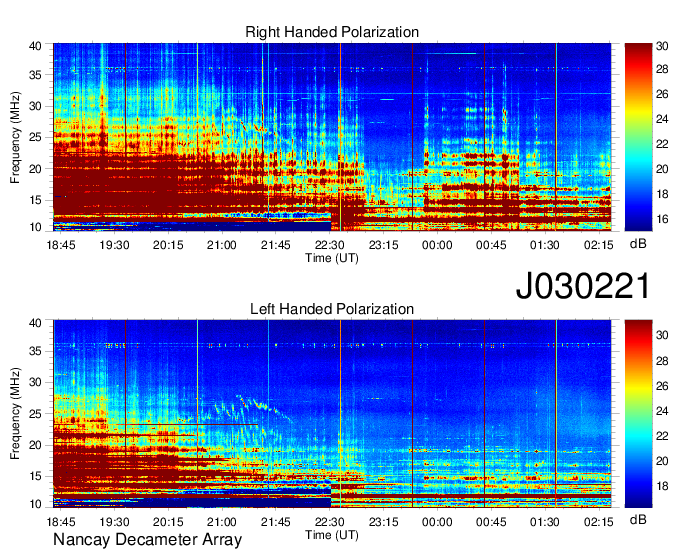Click the 21:00 time tick on the Left Handed plot

click(x=222, y=522)
